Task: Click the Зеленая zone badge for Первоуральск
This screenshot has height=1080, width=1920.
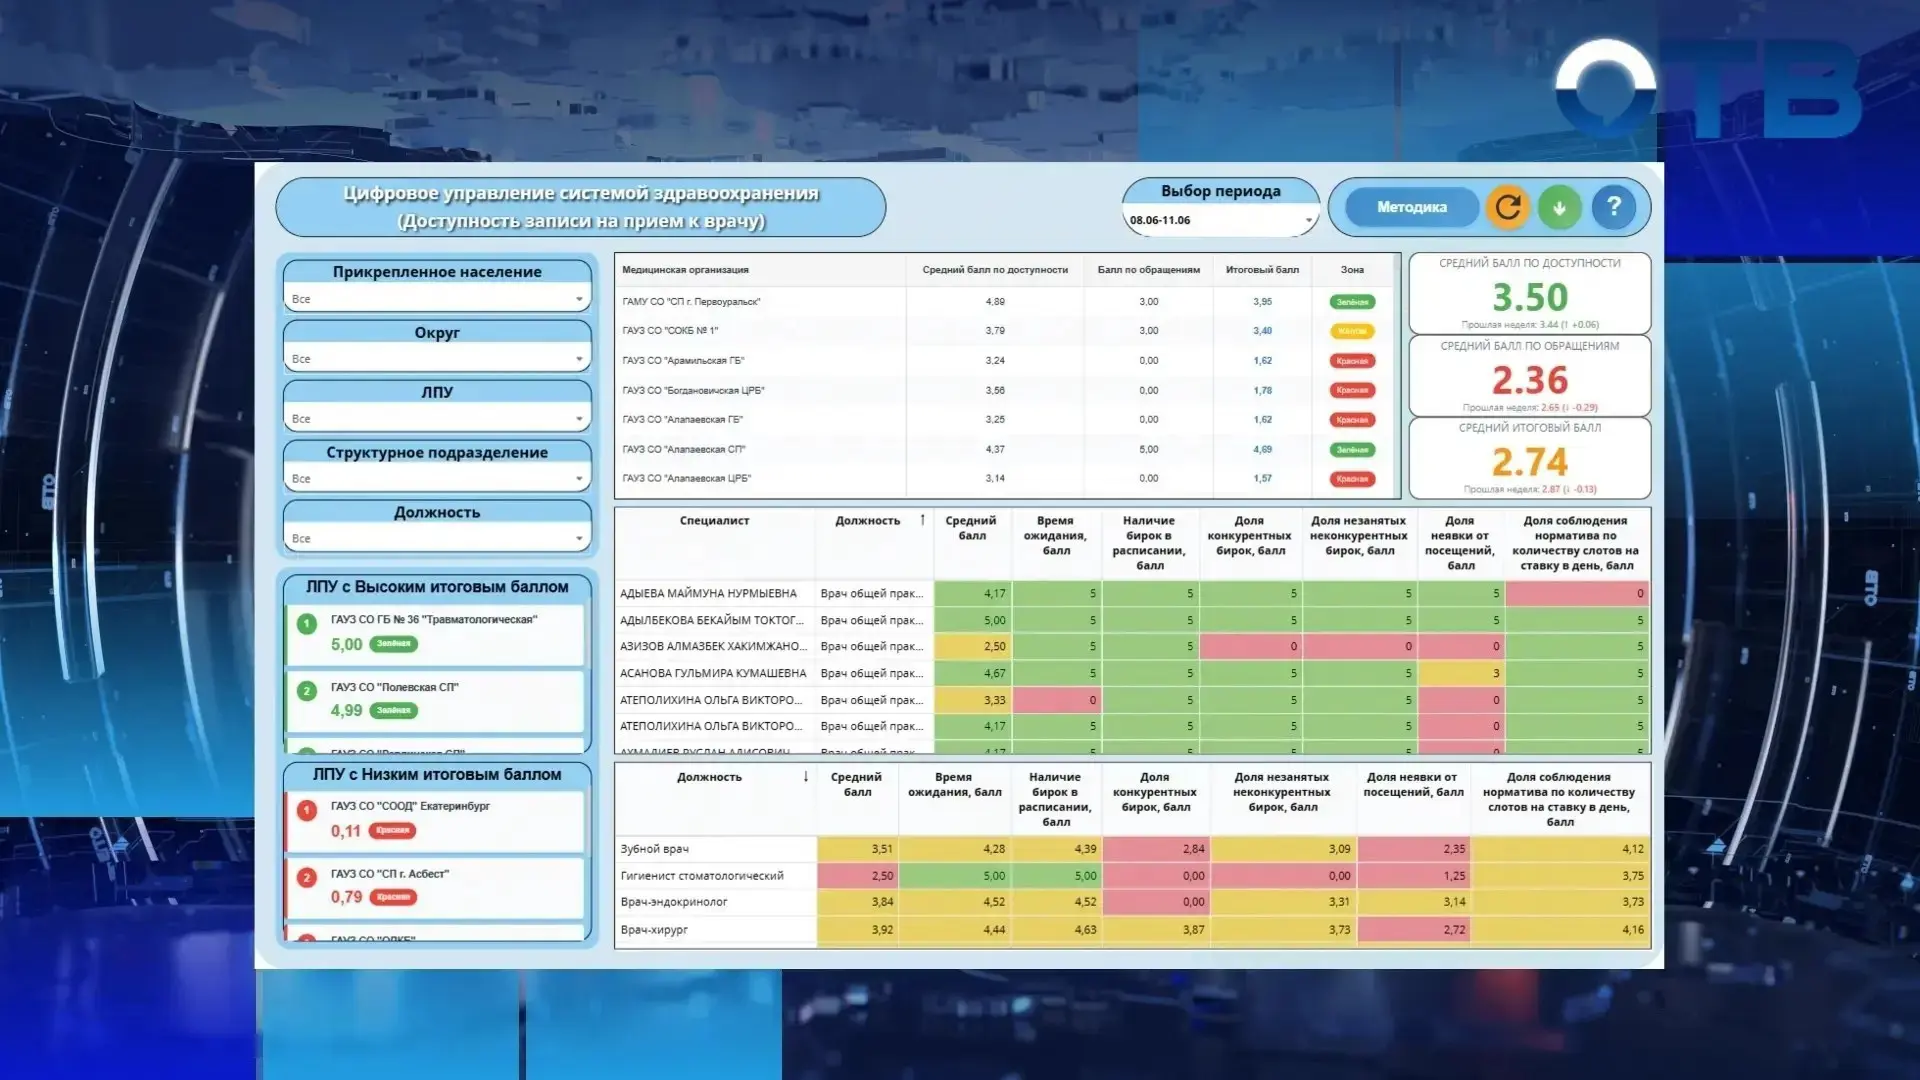Action: click(x=1352, y=302)
